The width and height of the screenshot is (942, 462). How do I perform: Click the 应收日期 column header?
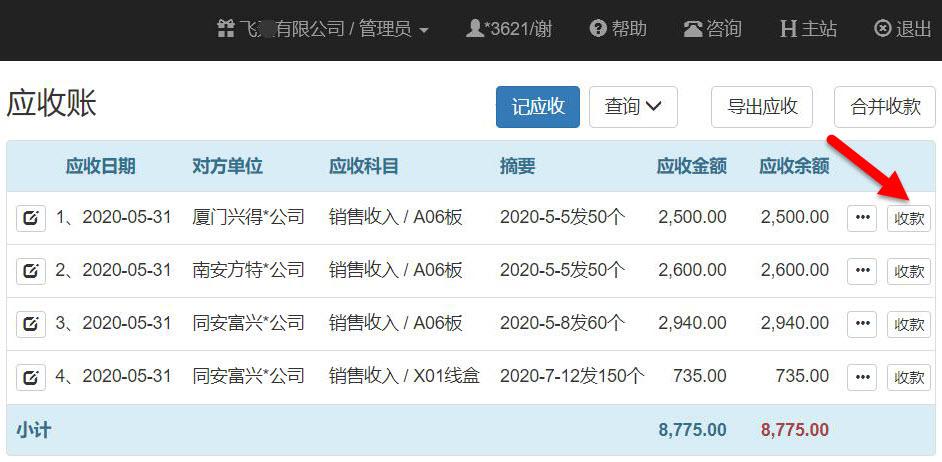[x=100, y=166]
